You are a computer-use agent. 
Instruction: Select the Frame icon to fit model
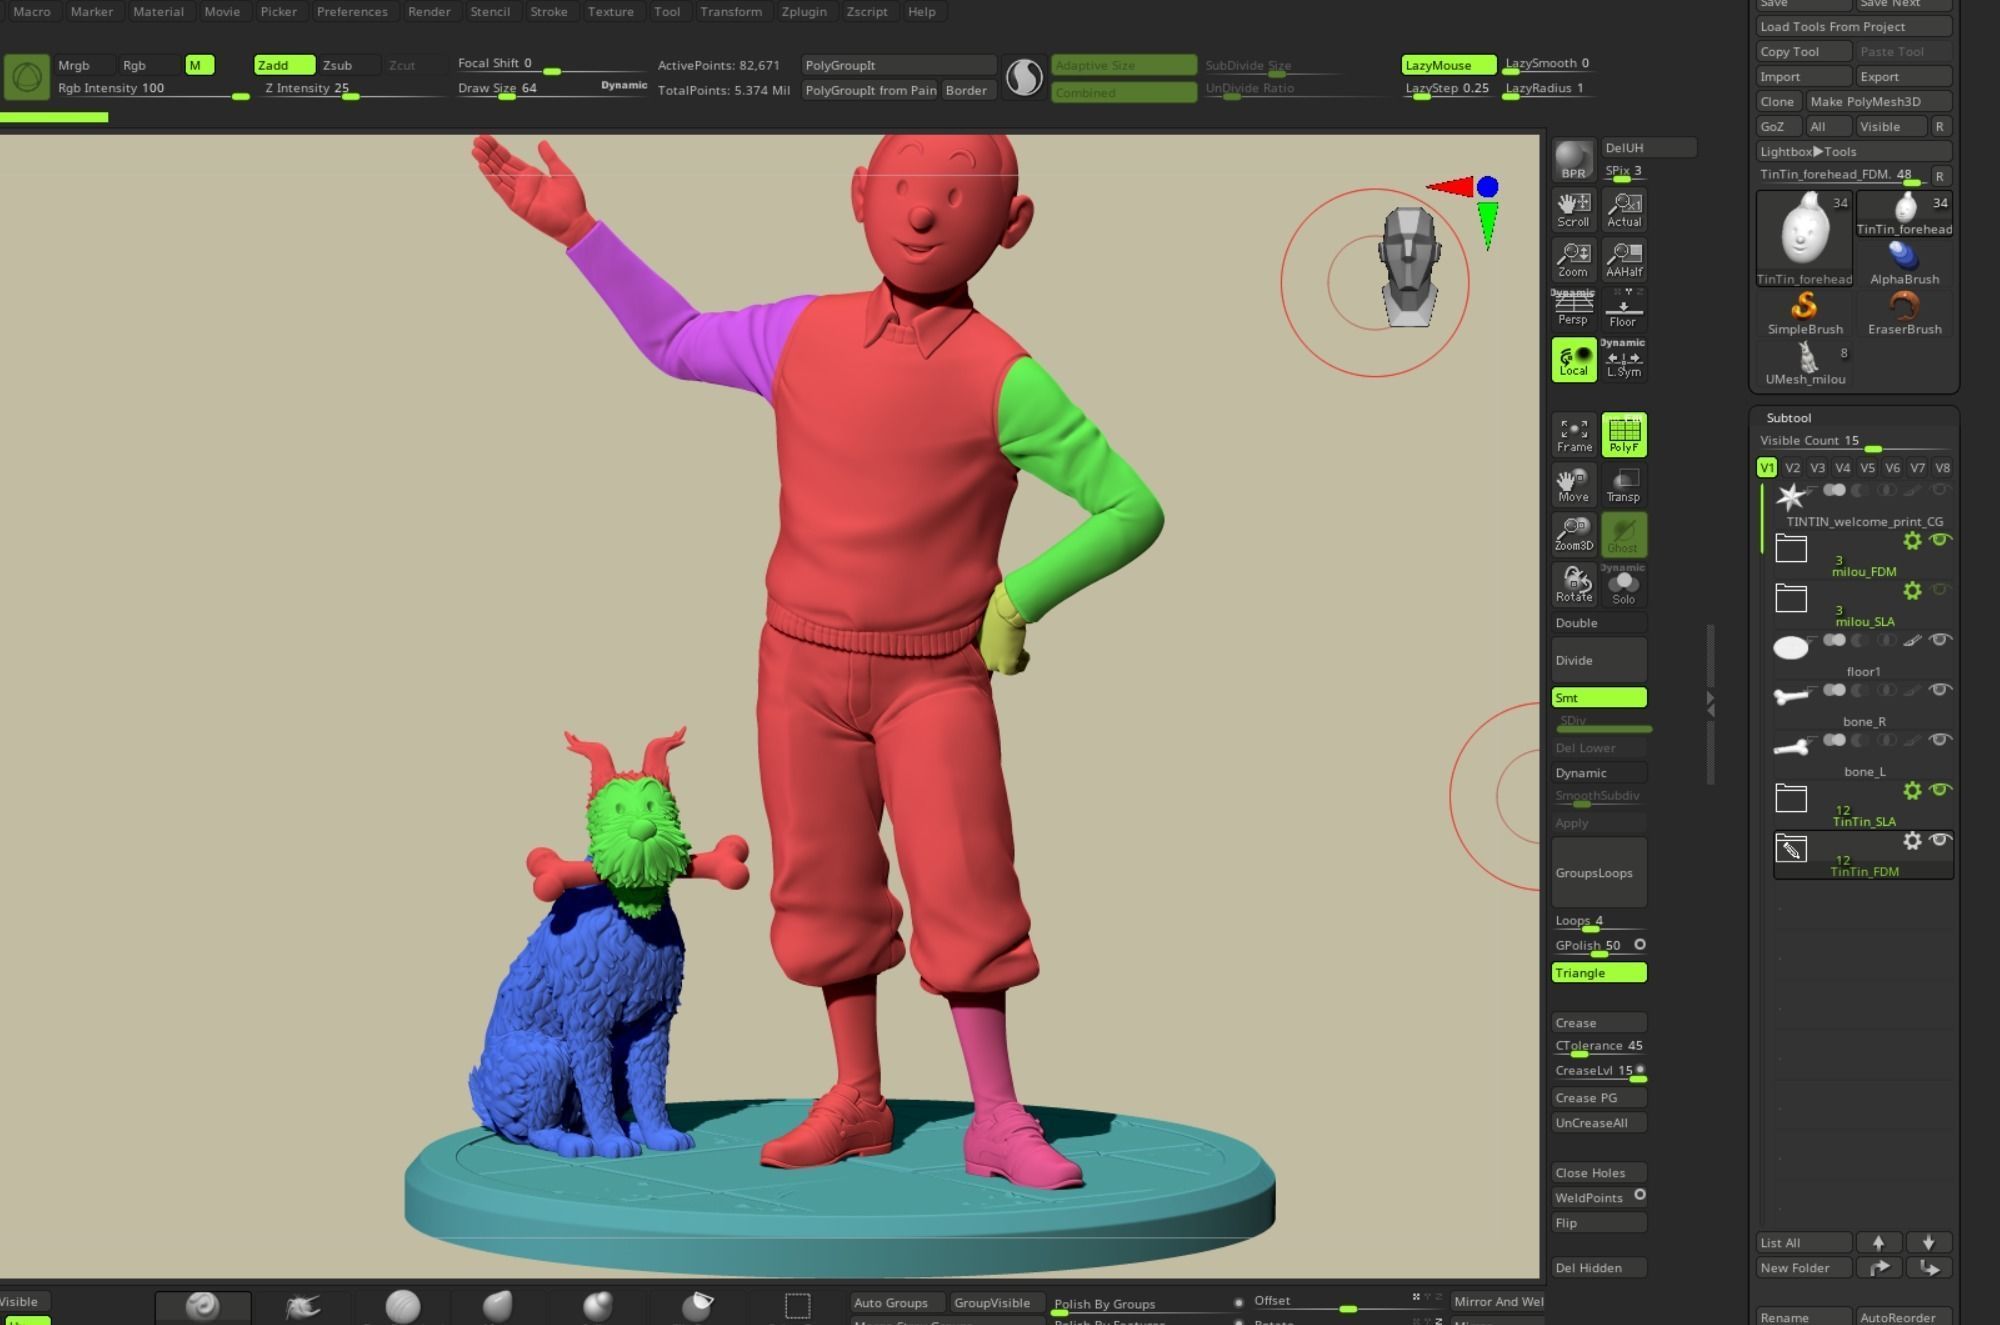pyautogui.click(x=1573, y=434)
